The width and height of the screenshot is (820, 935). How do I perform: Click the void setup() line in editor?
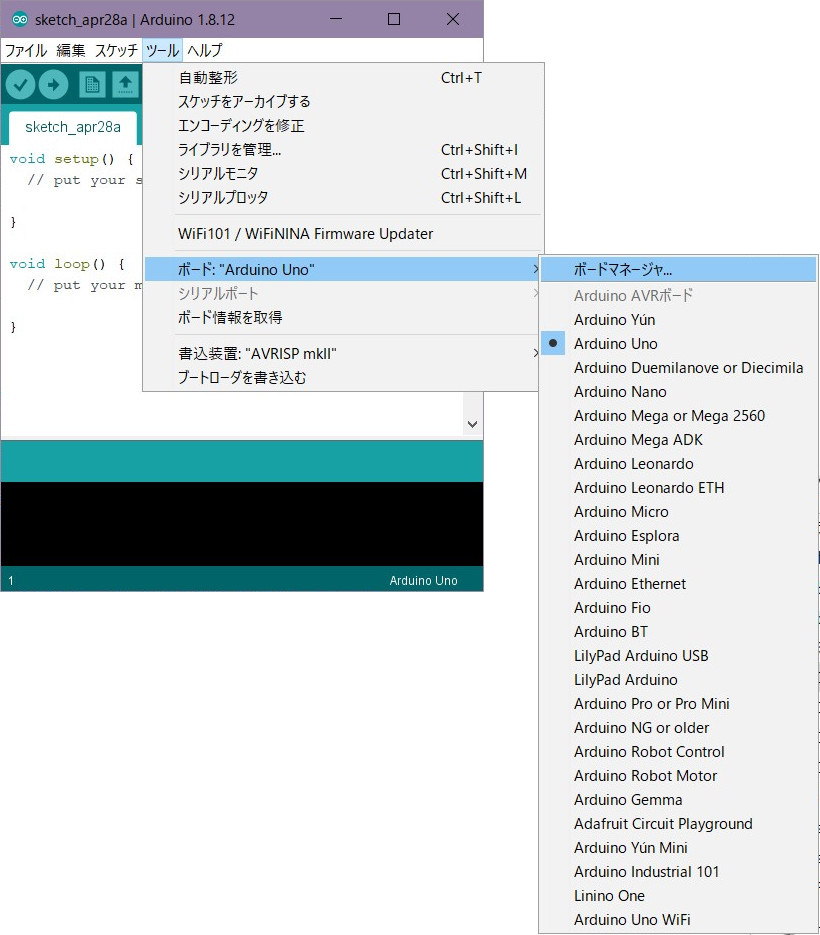[x=72, y=159]
